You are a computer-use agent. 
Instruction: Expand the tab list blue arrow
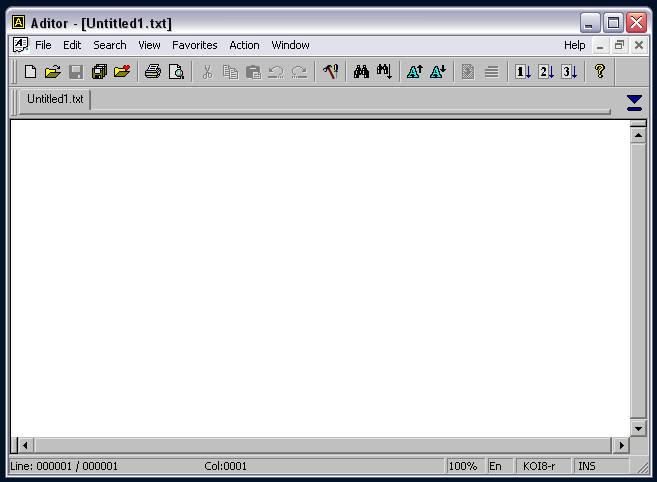634,103
